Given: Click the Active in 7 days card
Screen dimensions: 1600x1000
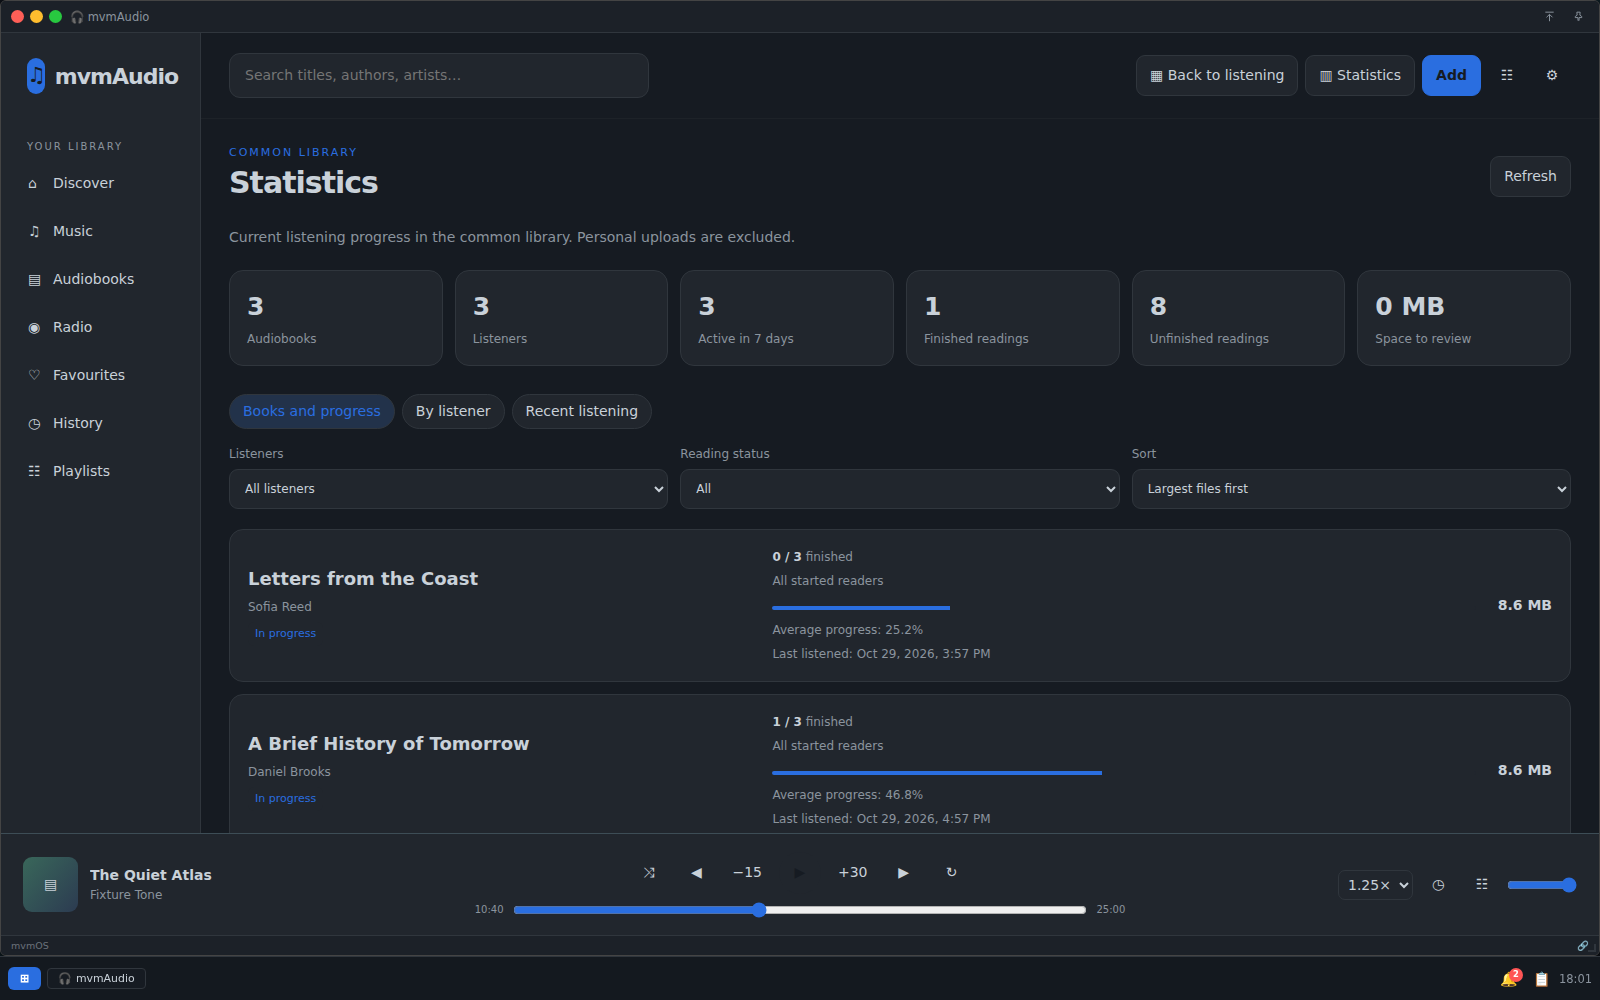Looking at the screenshot, I should click(x=787, y=318).
